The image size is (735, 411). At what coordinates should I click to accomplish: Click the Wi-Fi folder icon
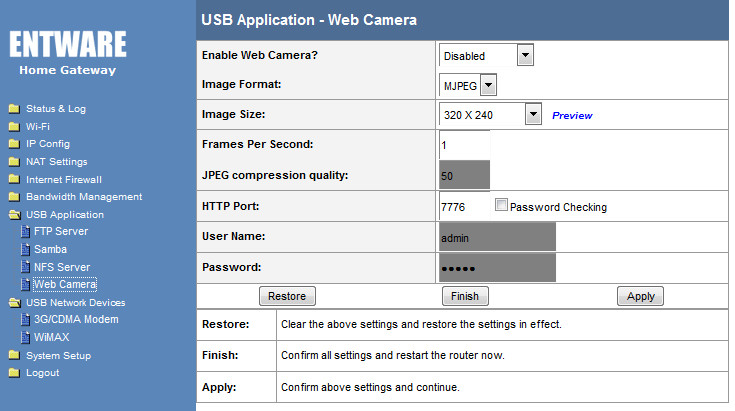pos(14,127)
